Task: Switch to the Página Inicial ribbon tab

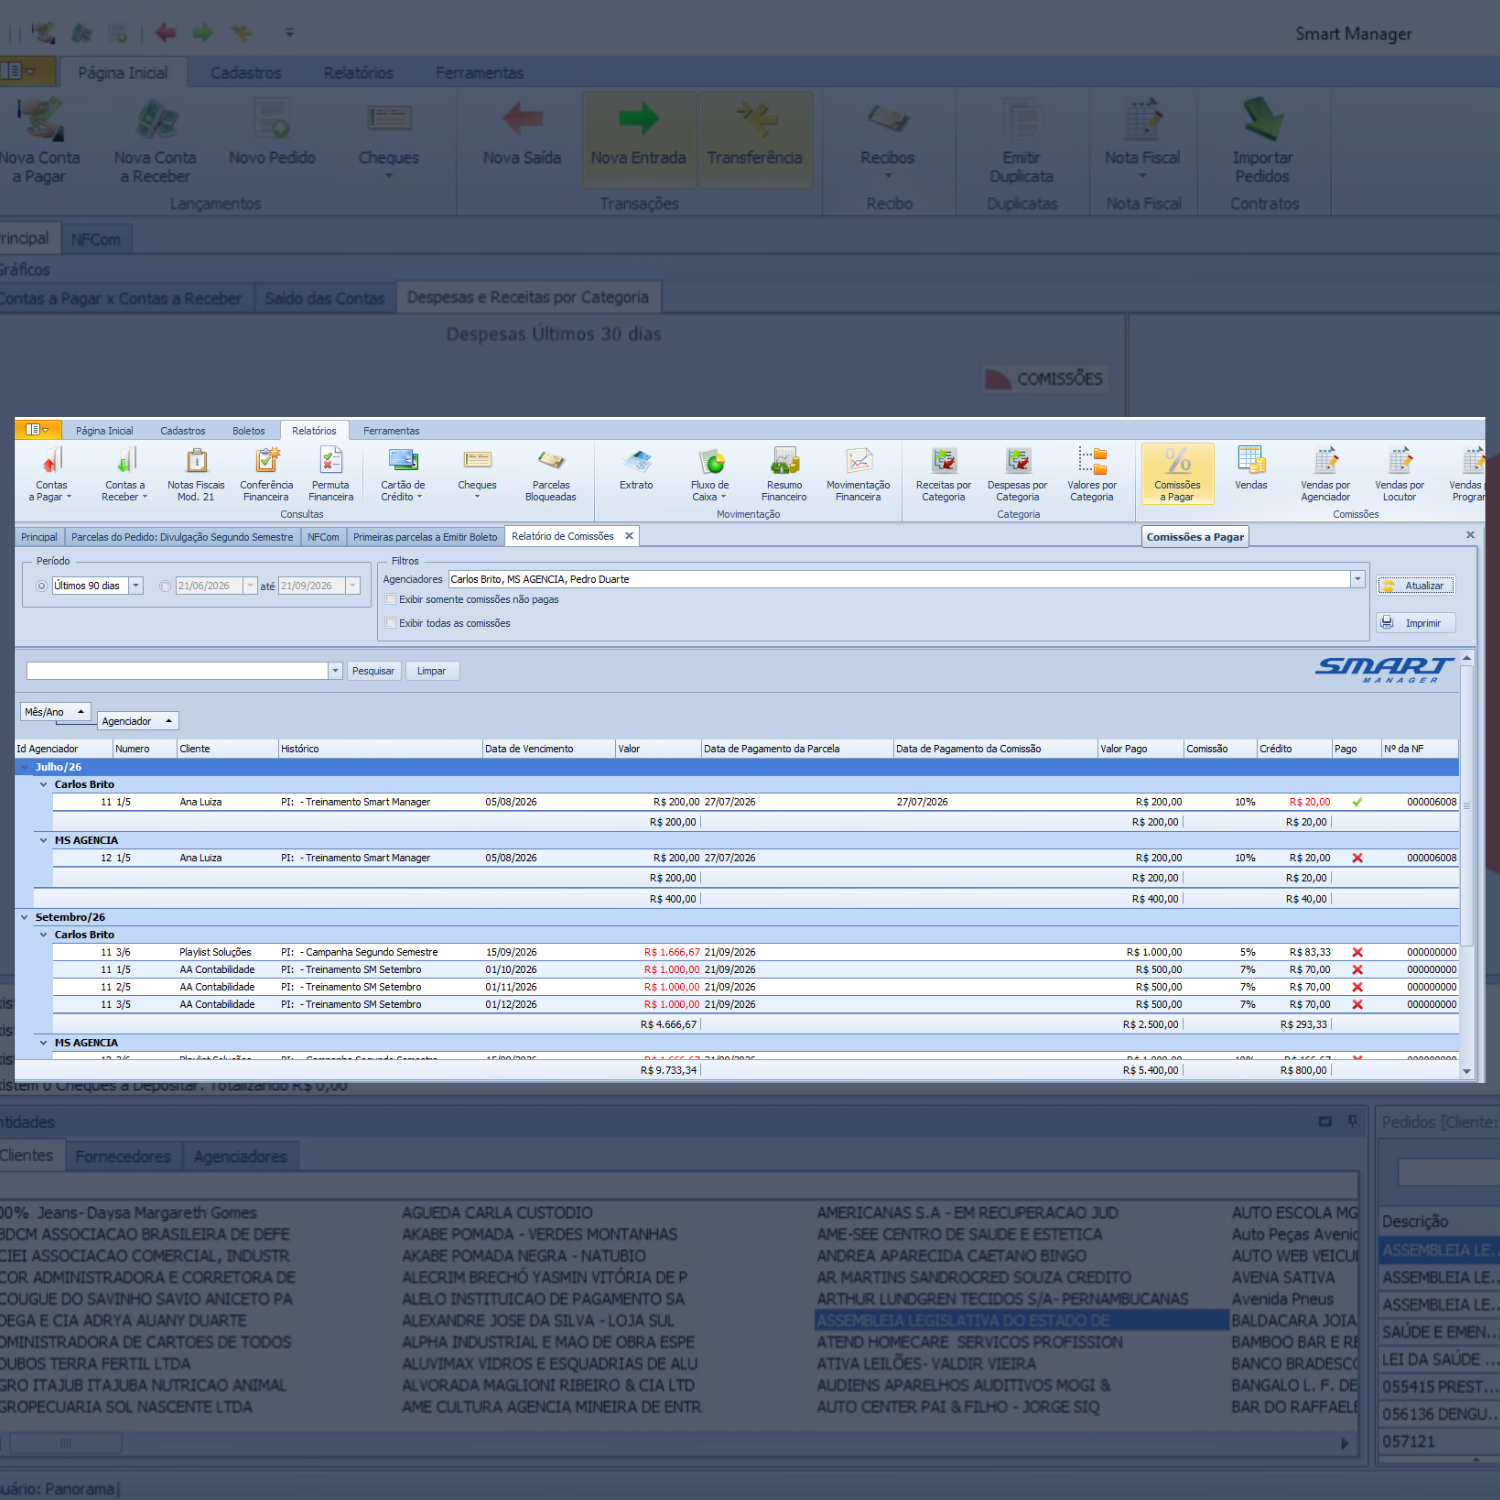Action: [104, 431]
